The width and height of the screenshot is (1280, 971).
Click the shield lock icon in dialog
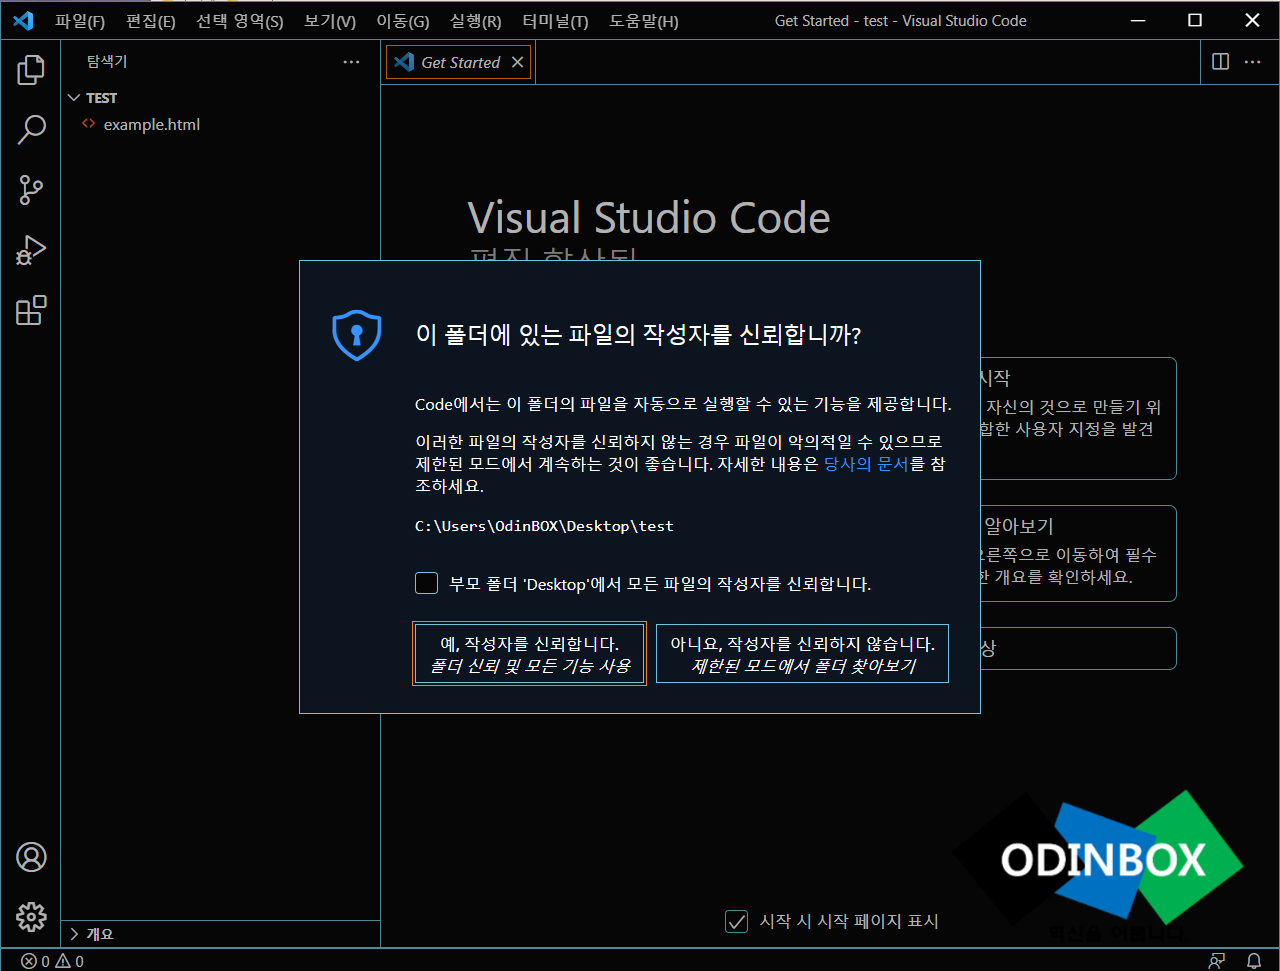click(x=357, y=334)
